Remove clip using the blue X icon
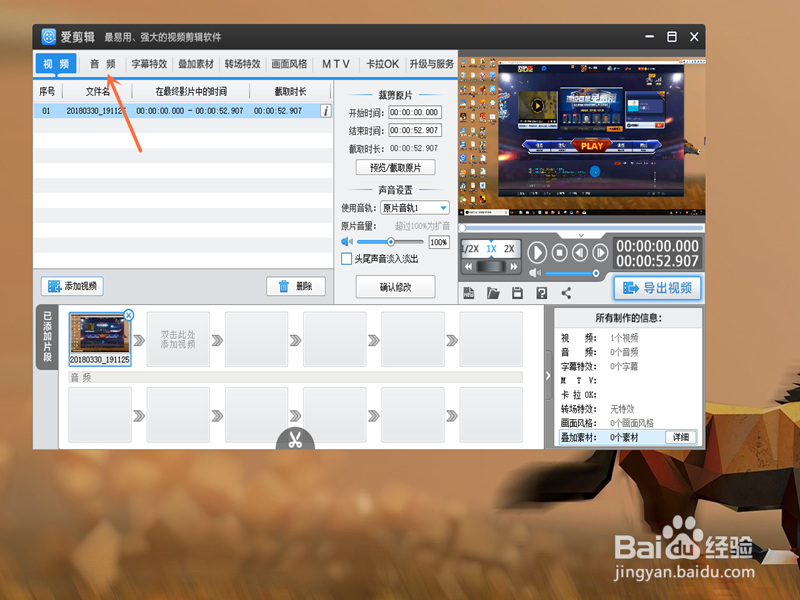The width and height of the screenshot is (800, 600). tap(129, 315)
